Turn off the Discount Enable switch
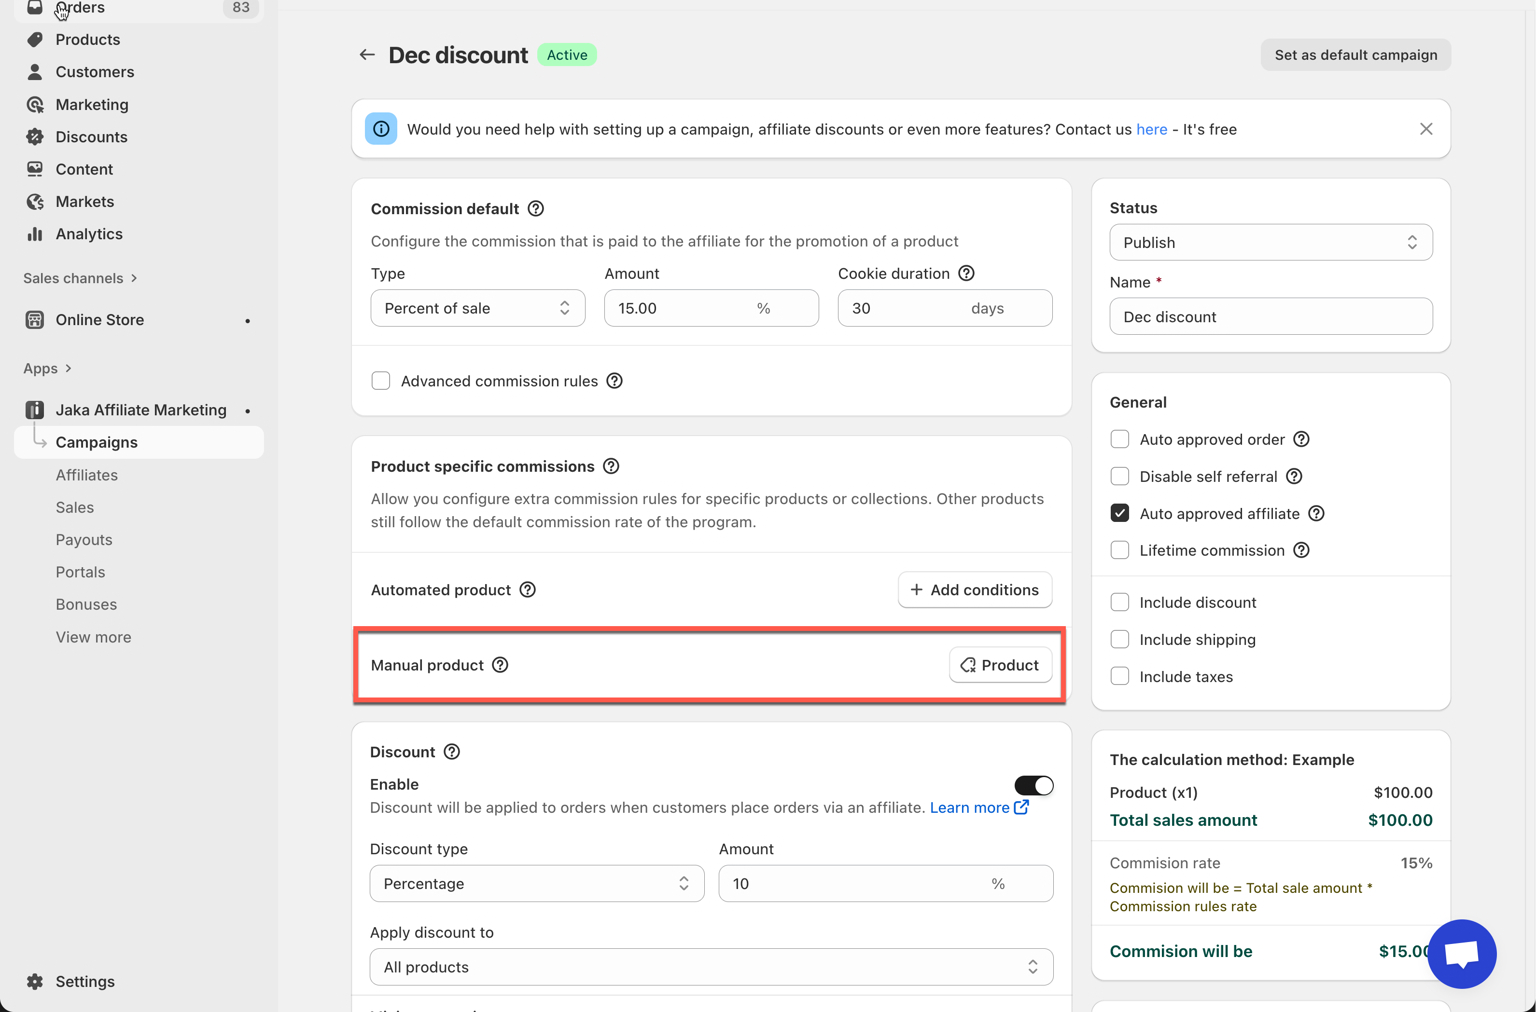The image size is (1536, 1012). (x=1033, y=785)
